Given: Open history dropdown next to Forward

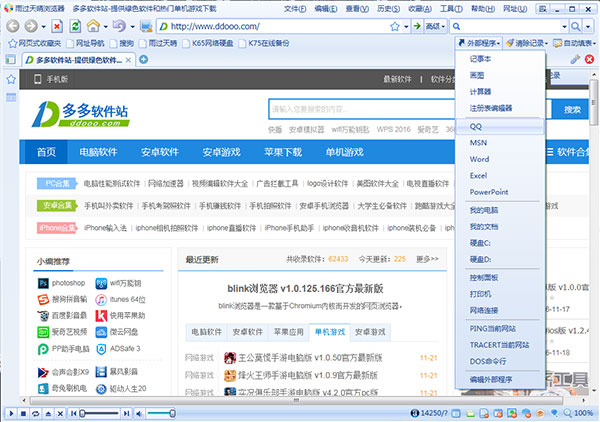Looking at the screenshot, I should (44, 26).
